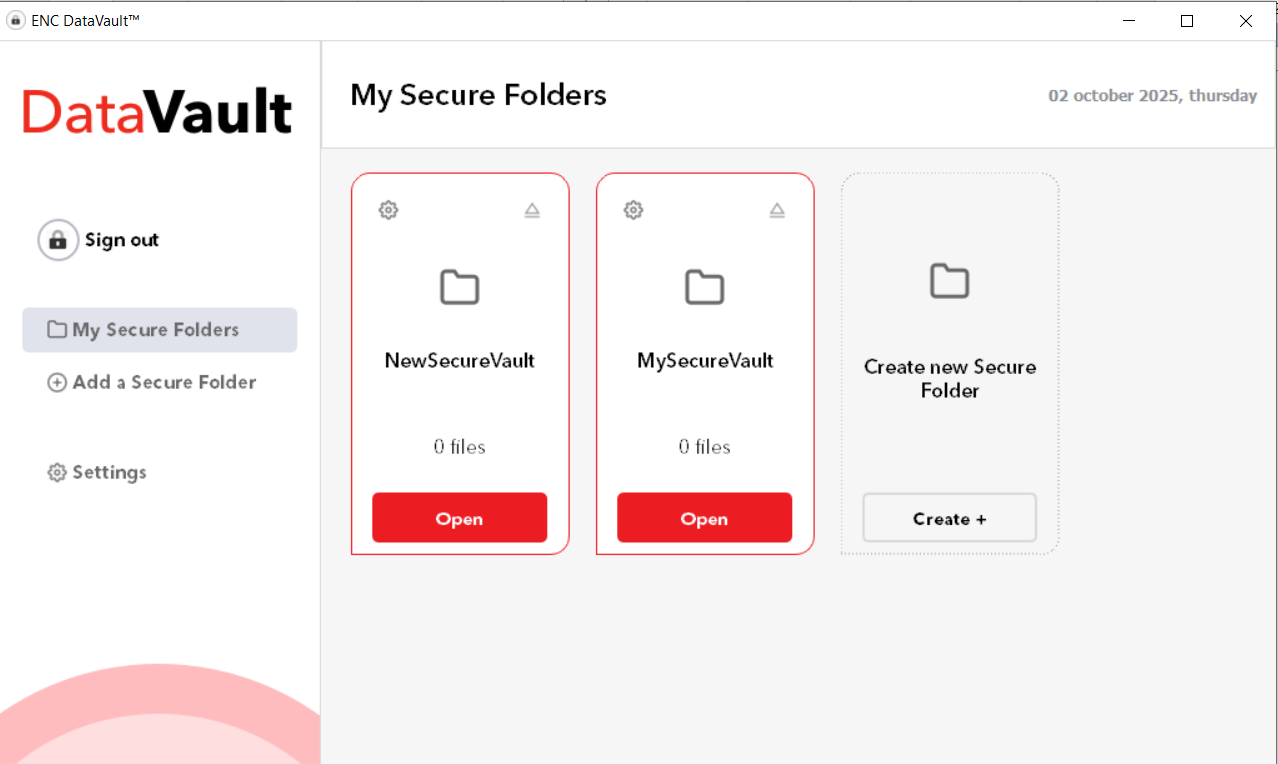Screen dimensions: 1278x764
Task: Click the ENC DataVault title bar icon
Action: [x=16, y=19]
